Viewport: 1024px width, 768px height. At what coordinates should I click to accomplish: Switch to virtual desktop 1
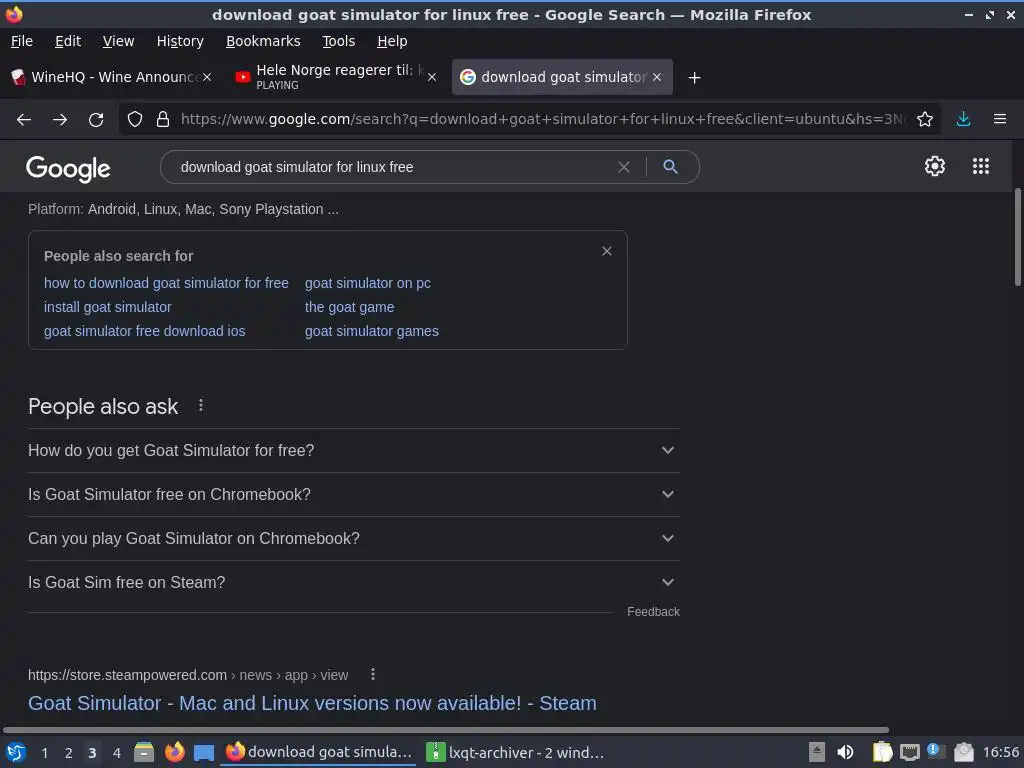click(x=44, y=752)
